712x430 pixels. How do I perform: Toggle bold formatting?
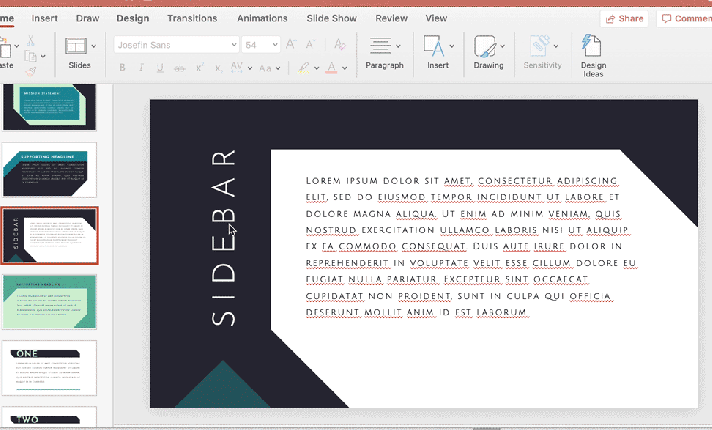click(x=123, y=68)
